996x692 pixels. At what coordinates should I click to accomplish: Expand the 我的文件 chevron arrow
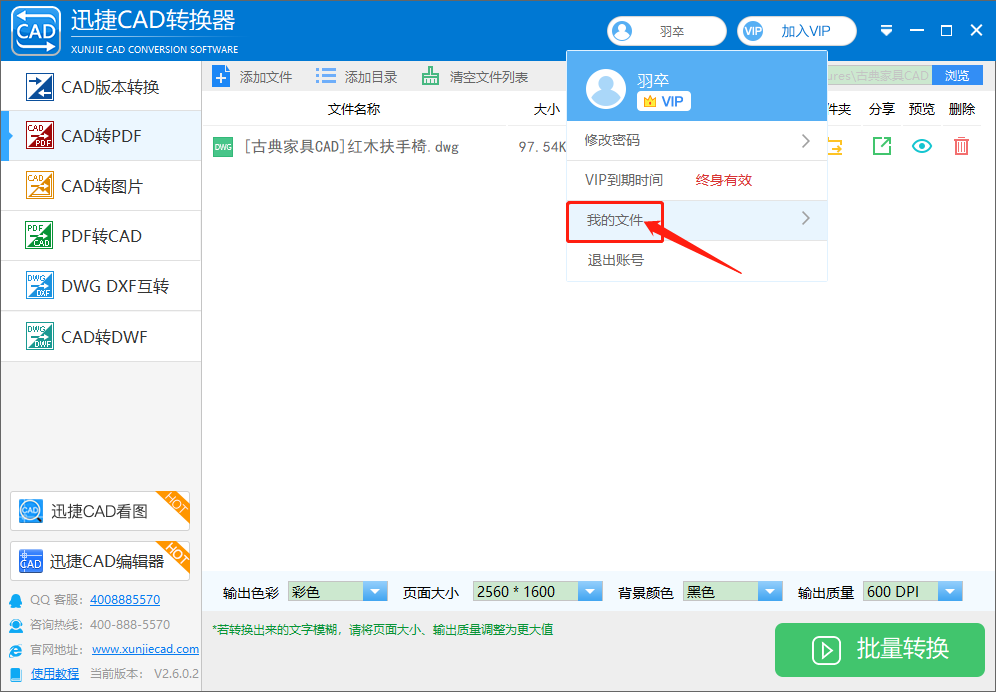805,218
